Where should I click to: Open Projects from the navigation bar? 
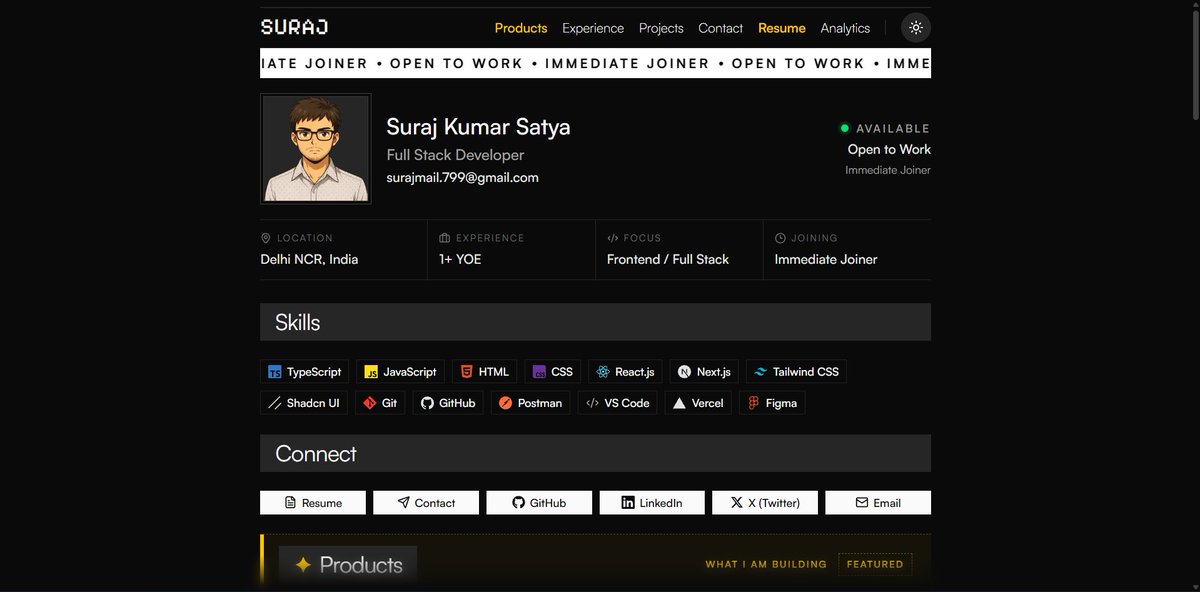[x=661, y=28]
